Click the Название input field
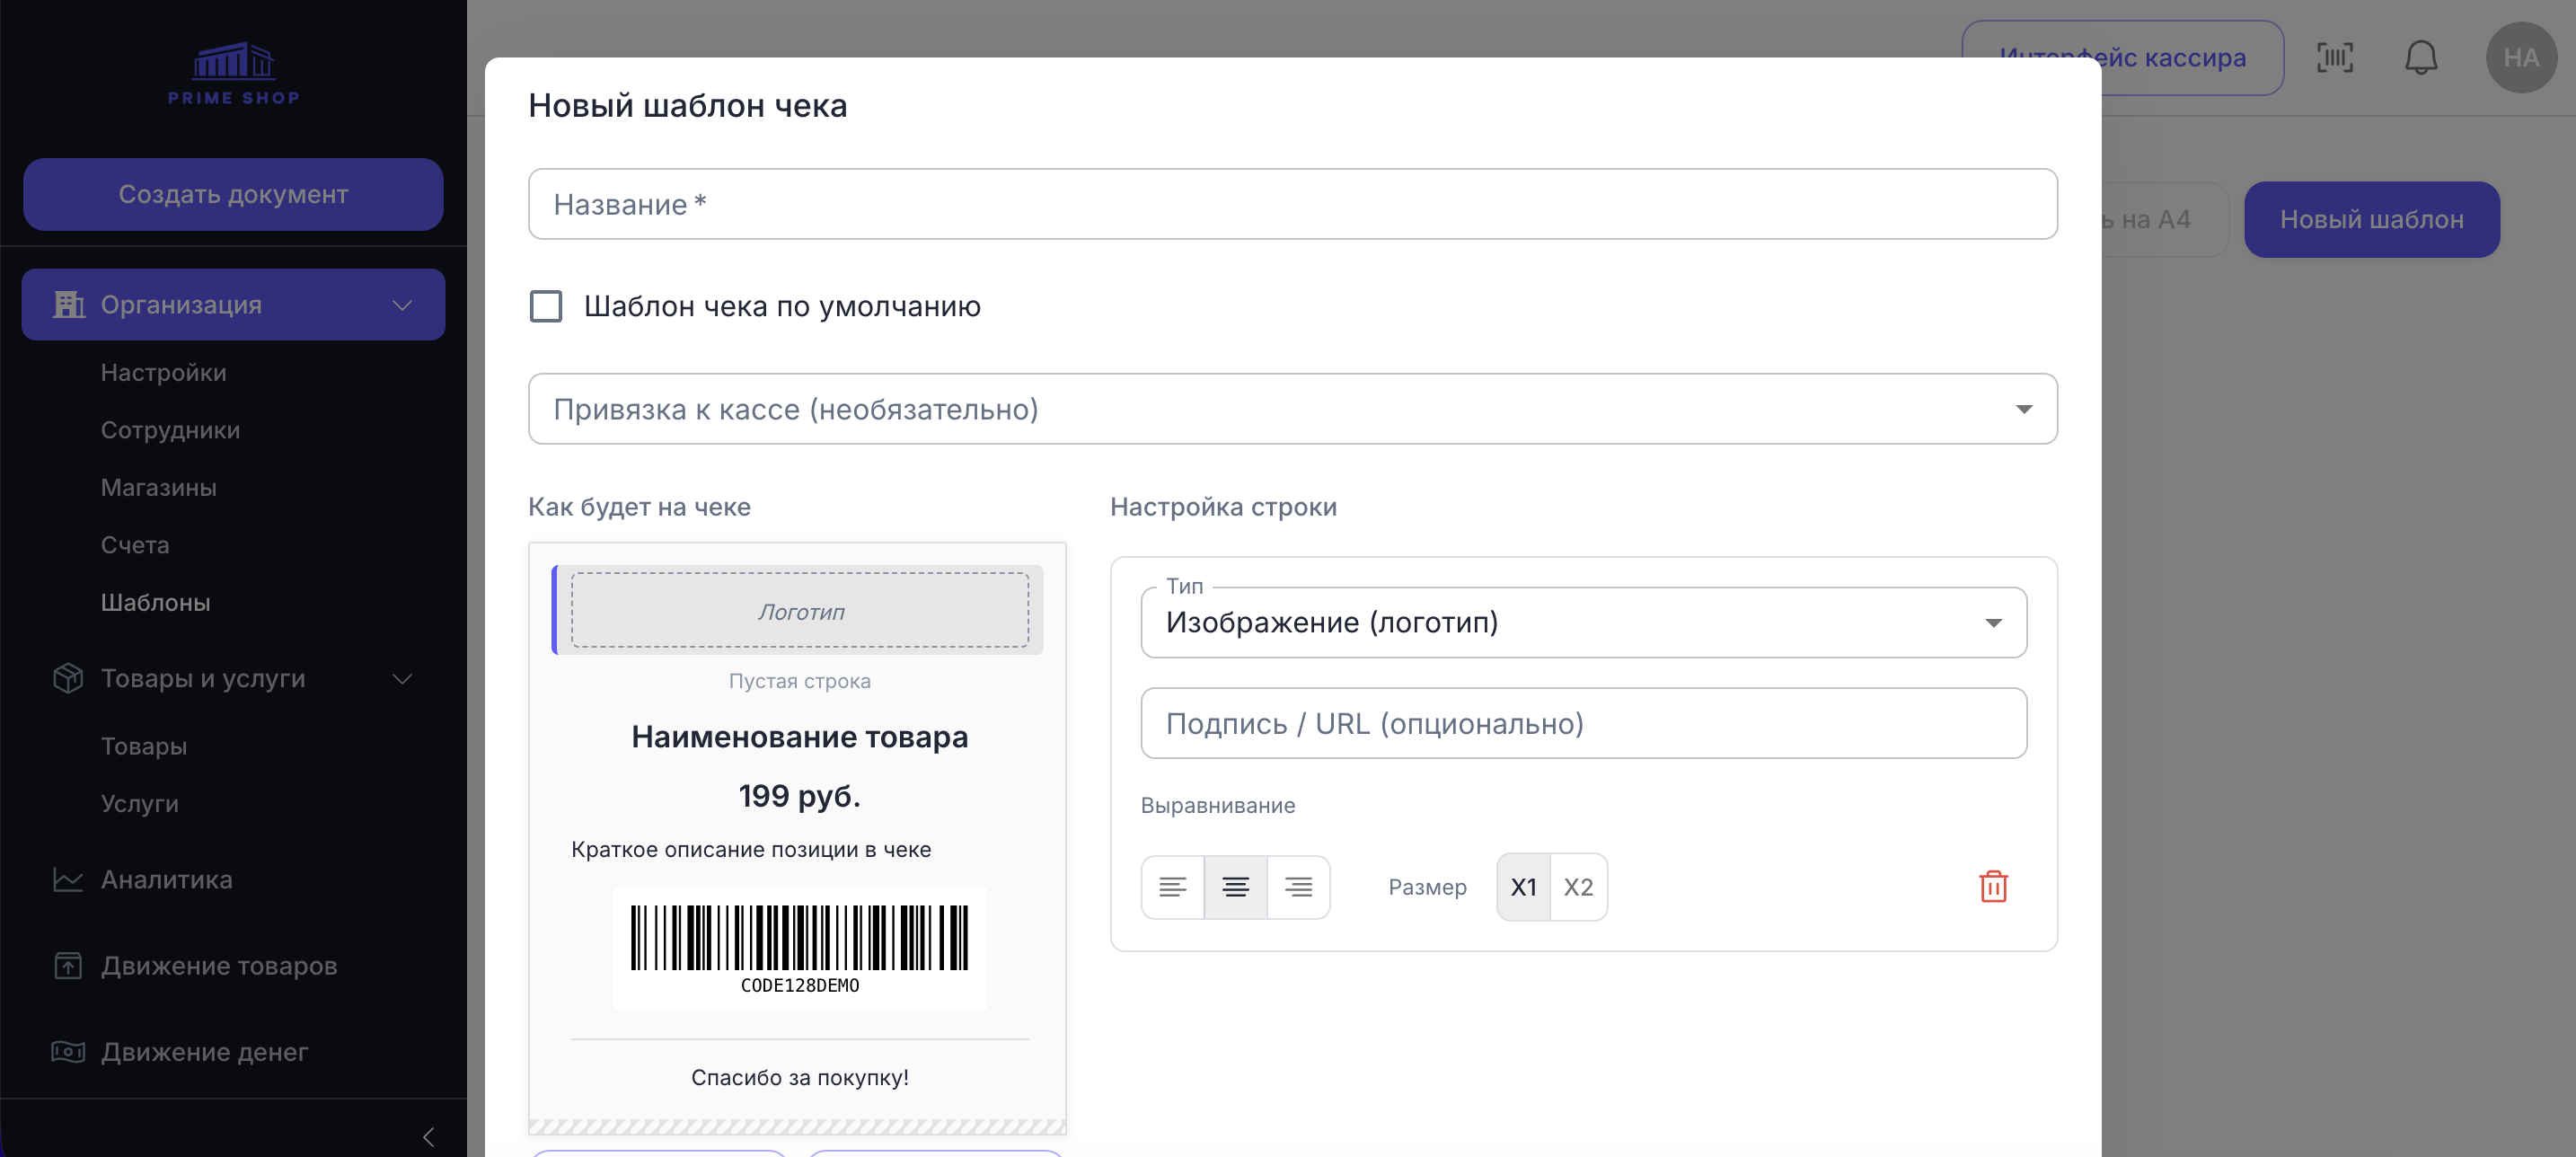Viewport: 2576px width, 1157px height. click(x=1292, y=204)
